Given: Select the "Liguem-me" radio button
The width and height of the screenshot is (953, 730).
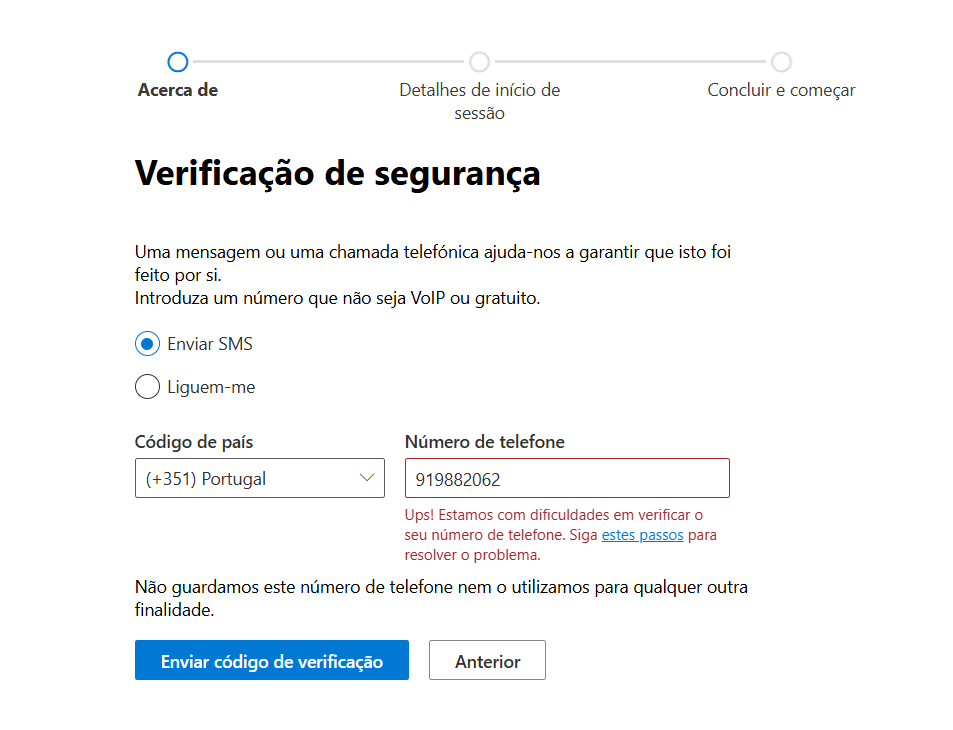Looking at the screenshot, I should click(x=147, y=387).
